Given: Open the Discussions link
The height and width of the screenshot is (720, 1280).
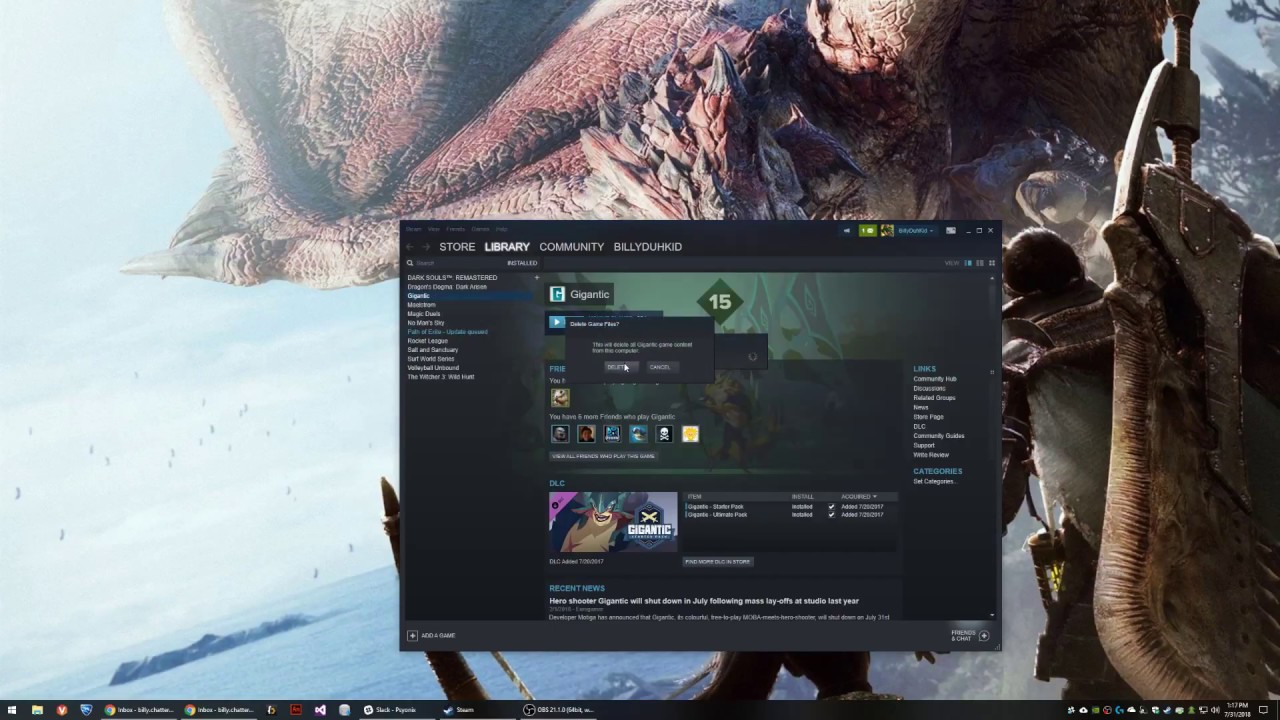Looking at the screenshot, I should 929,388.
